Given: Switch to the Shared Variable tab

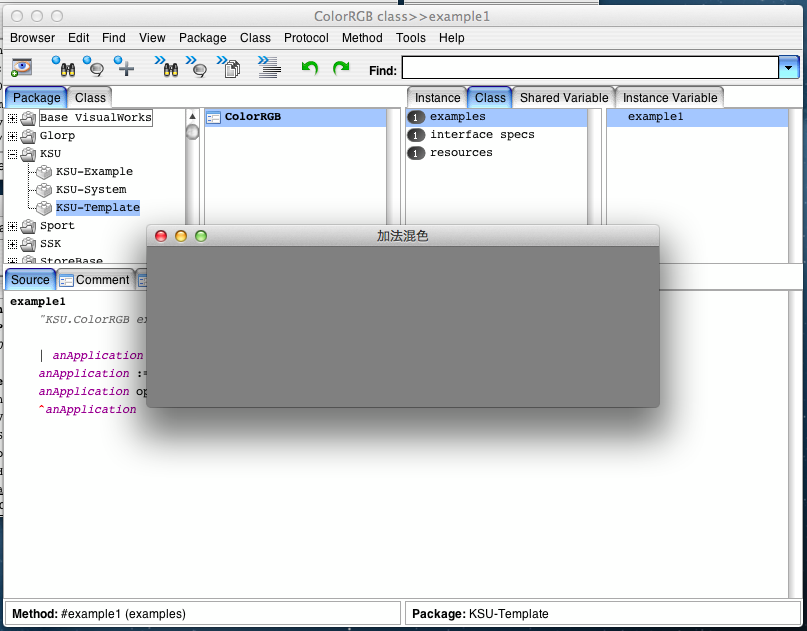Looking at the screenshot, I should [x=563, y=98].
